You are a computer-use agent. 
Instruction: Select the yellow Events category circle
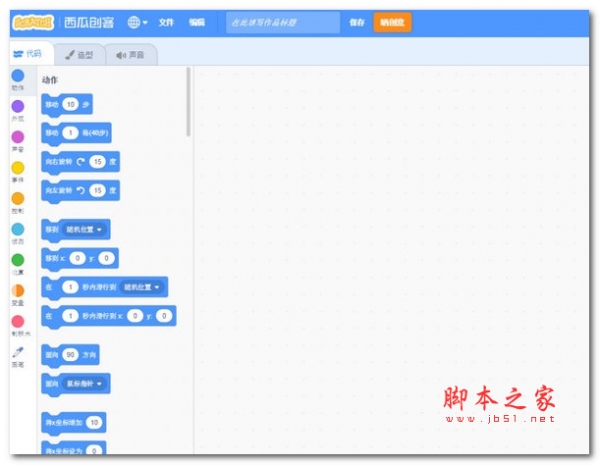[18, 168]
